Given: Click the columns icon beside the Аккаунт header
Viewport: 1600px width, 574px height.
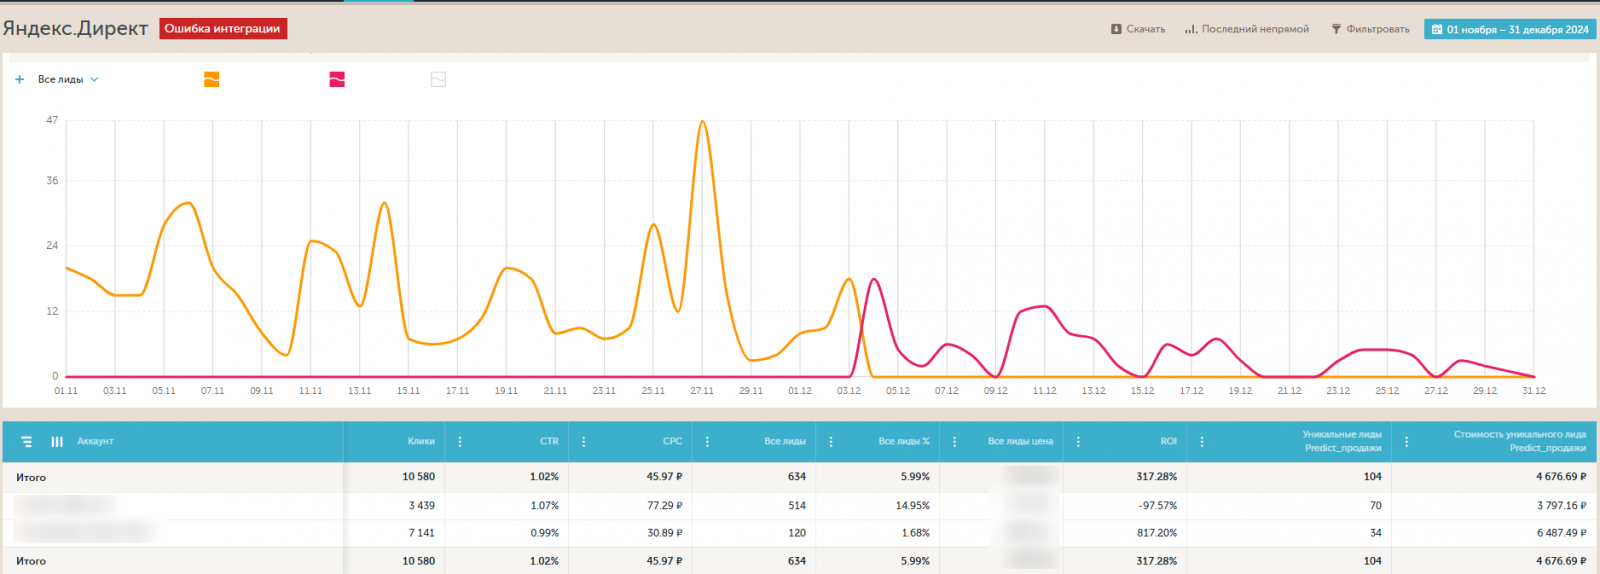Looking at the screenshot, I should [x=57, y=441].
